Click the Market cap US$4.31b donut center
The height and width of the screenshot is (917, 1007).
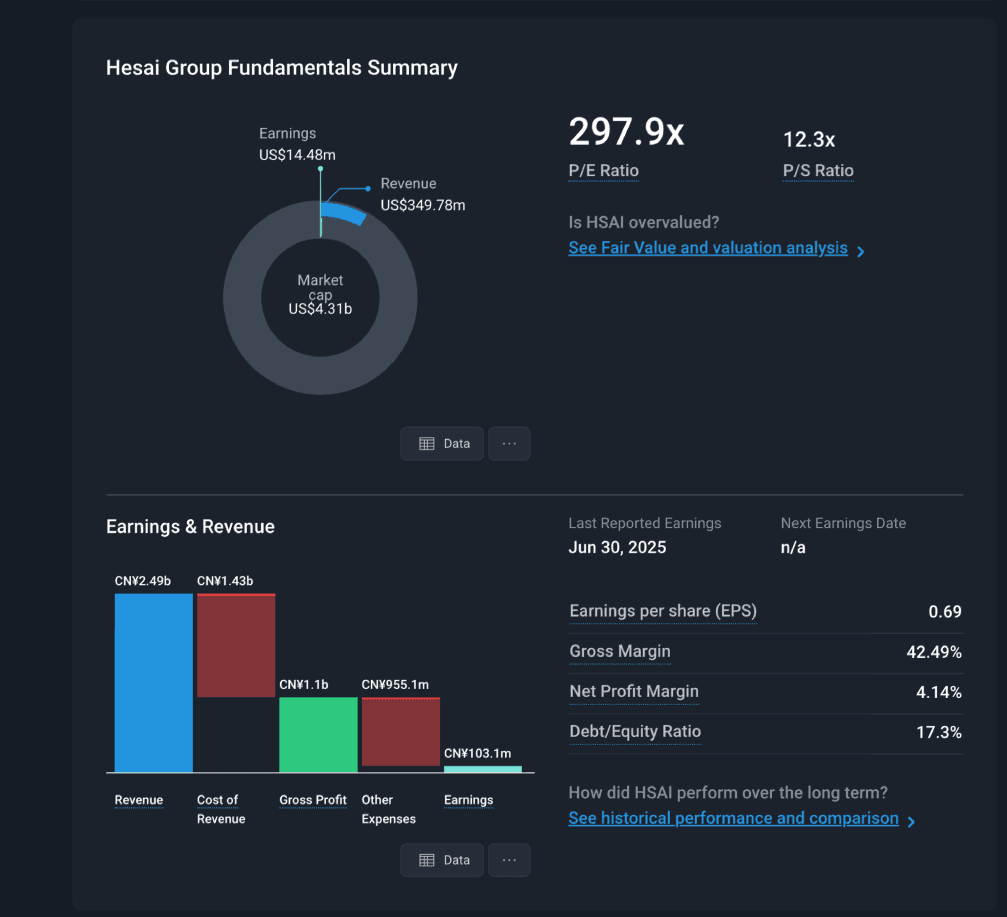coord(320,295)
